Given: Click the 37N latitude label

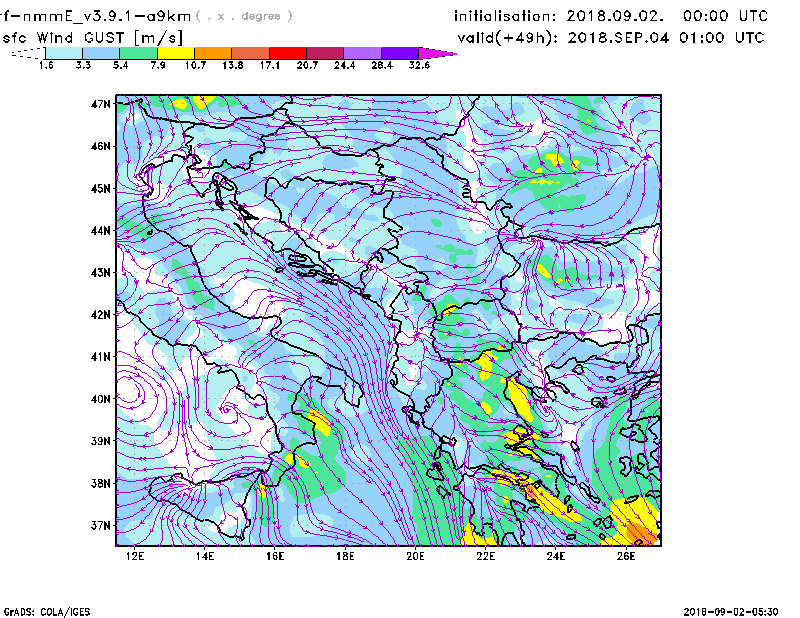Looking at the screenshot, I should tap(101, 525).
